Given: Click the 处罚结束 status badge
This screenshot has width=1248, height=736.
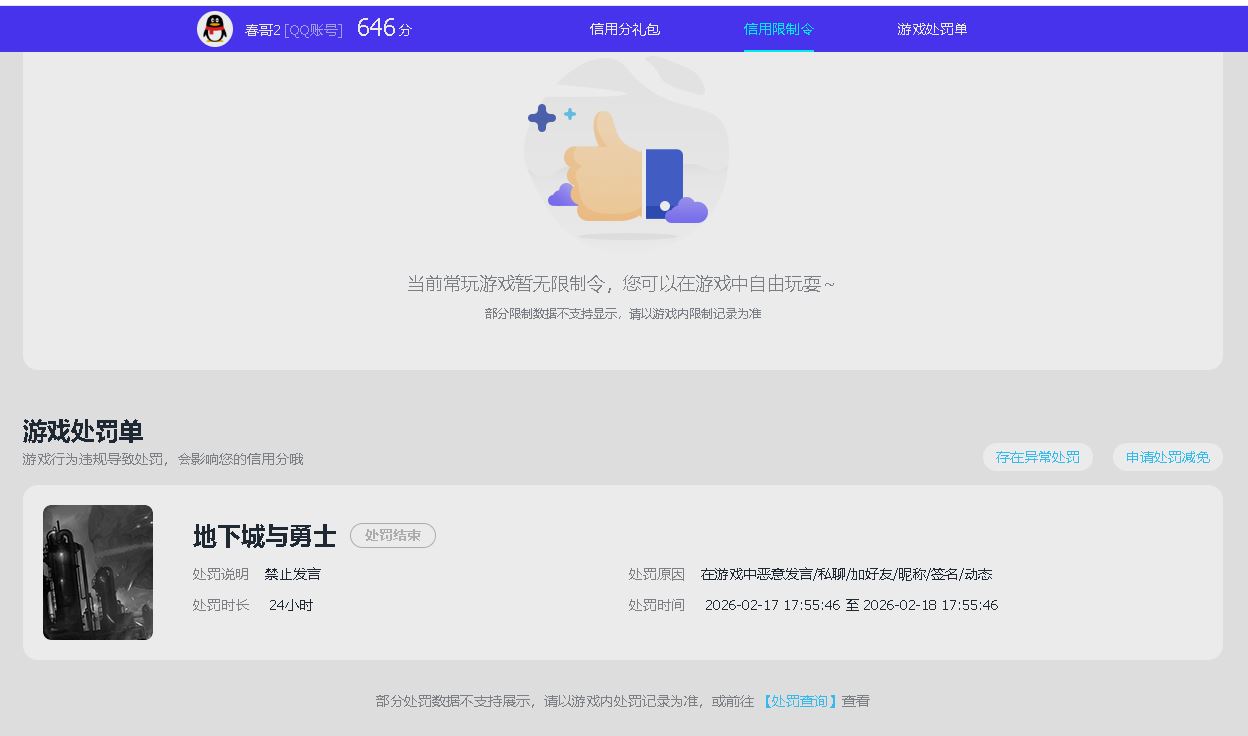Looking at the screenshot, I should click(392, 535).
